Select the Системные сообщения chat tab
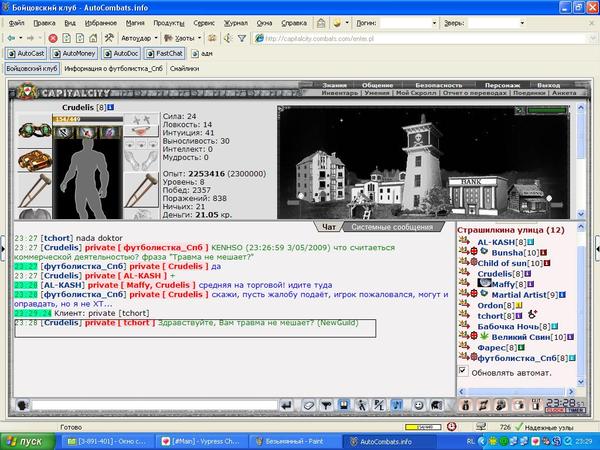Viewport: 600px width, 450px height. click(392, 227)
